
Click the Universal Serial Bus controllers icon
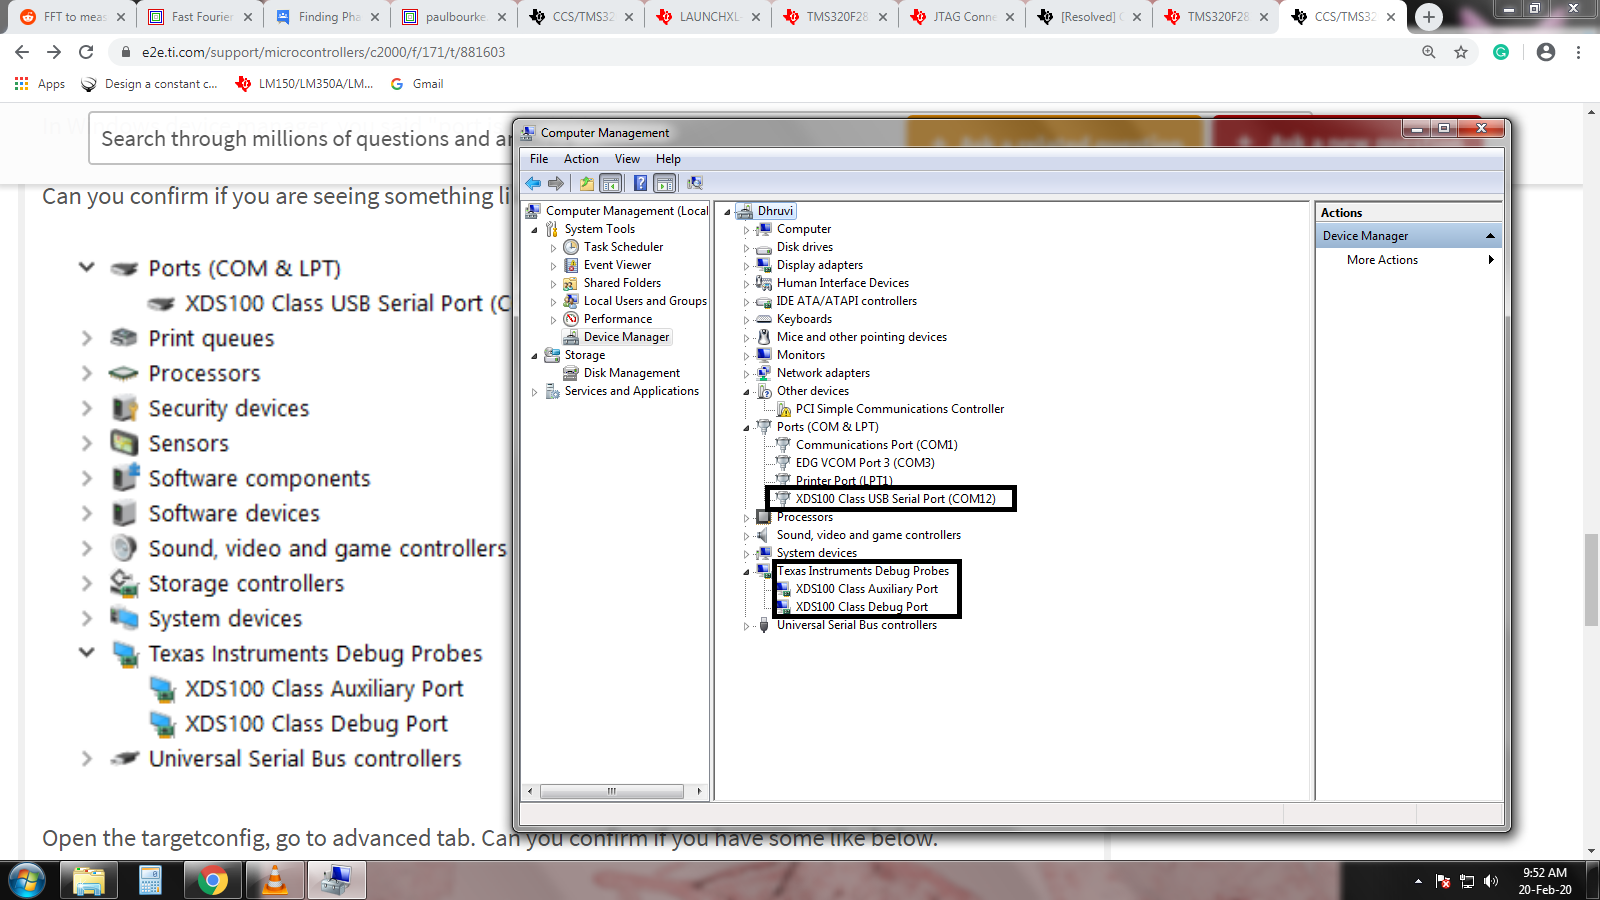pyautogui.click(x=764, y=625)
